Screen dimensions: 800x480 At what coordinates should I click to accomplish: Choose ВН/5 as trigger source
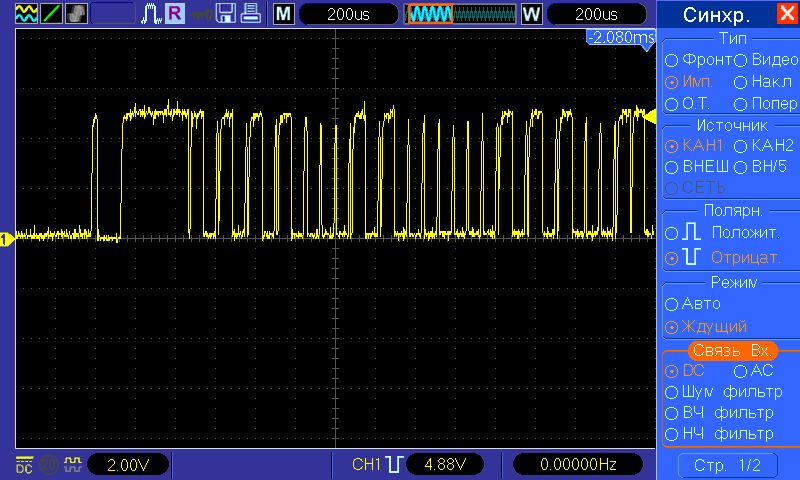[x=760, y=167]
